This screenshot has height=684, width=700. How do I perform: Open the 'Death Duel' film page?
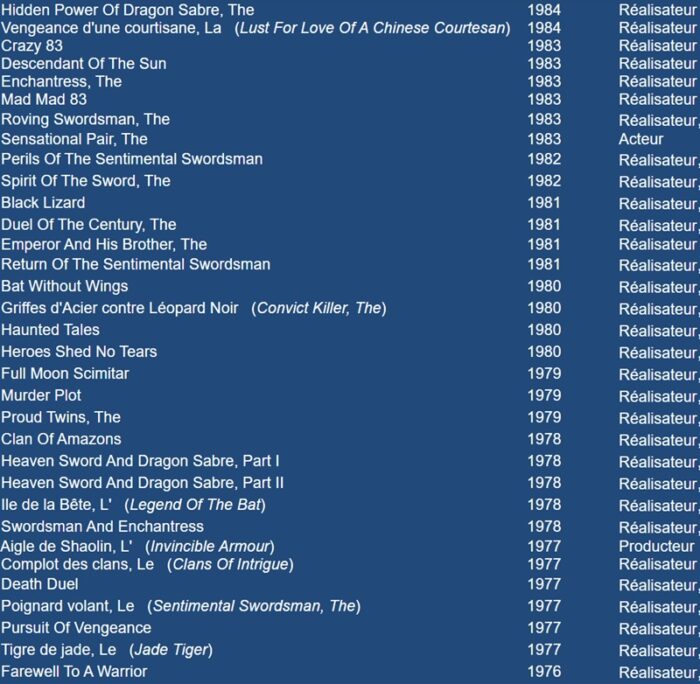click(39, 584)
